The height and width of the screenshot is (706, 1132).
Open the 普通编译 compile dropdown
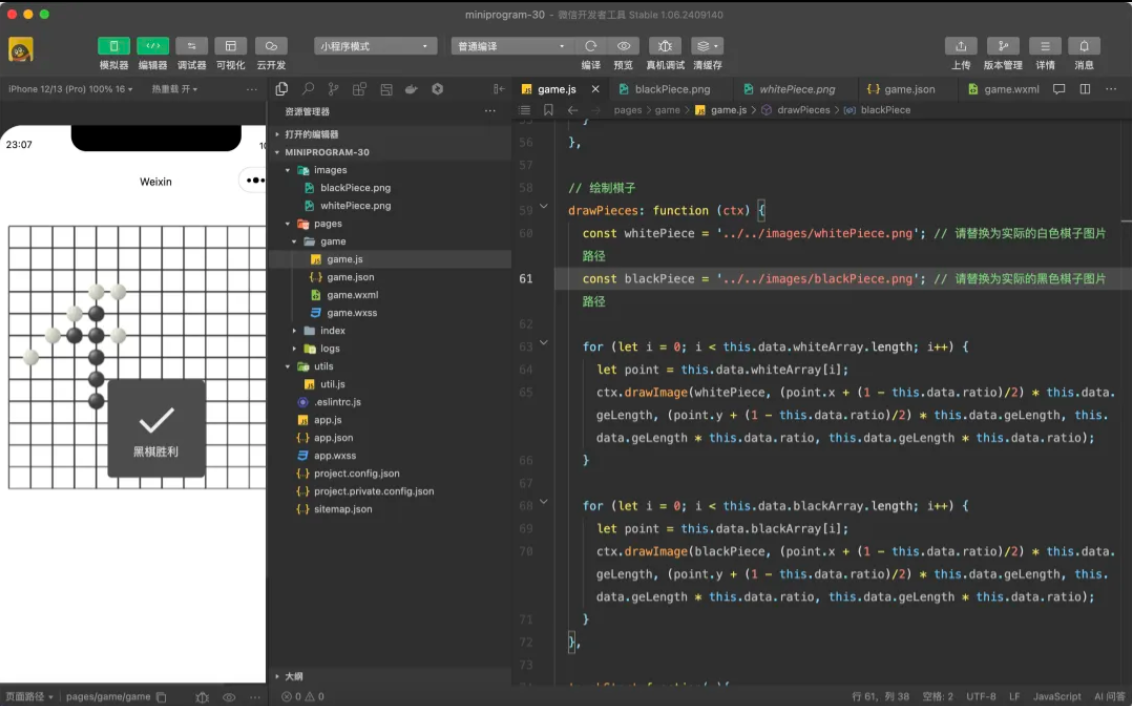pos(512,46)
